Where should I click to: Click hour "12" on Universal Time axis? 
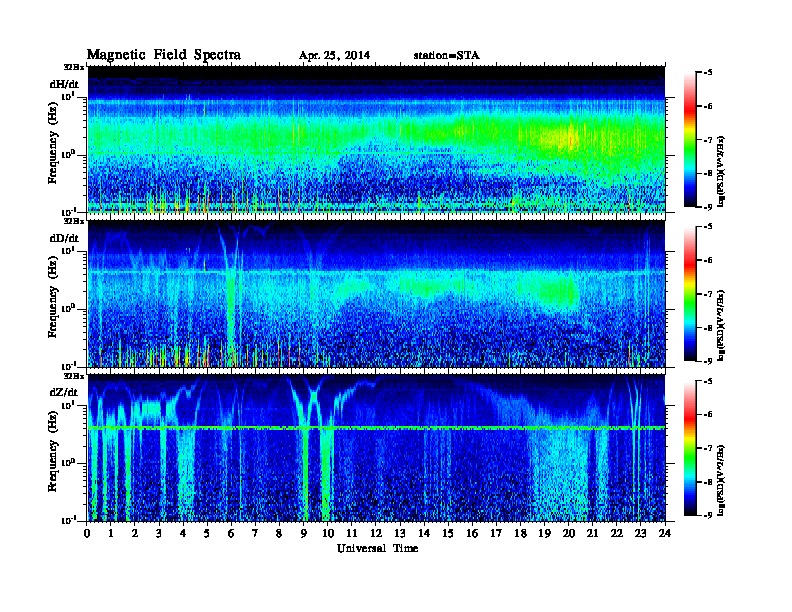pyautogui.click(x=376, y=533)
